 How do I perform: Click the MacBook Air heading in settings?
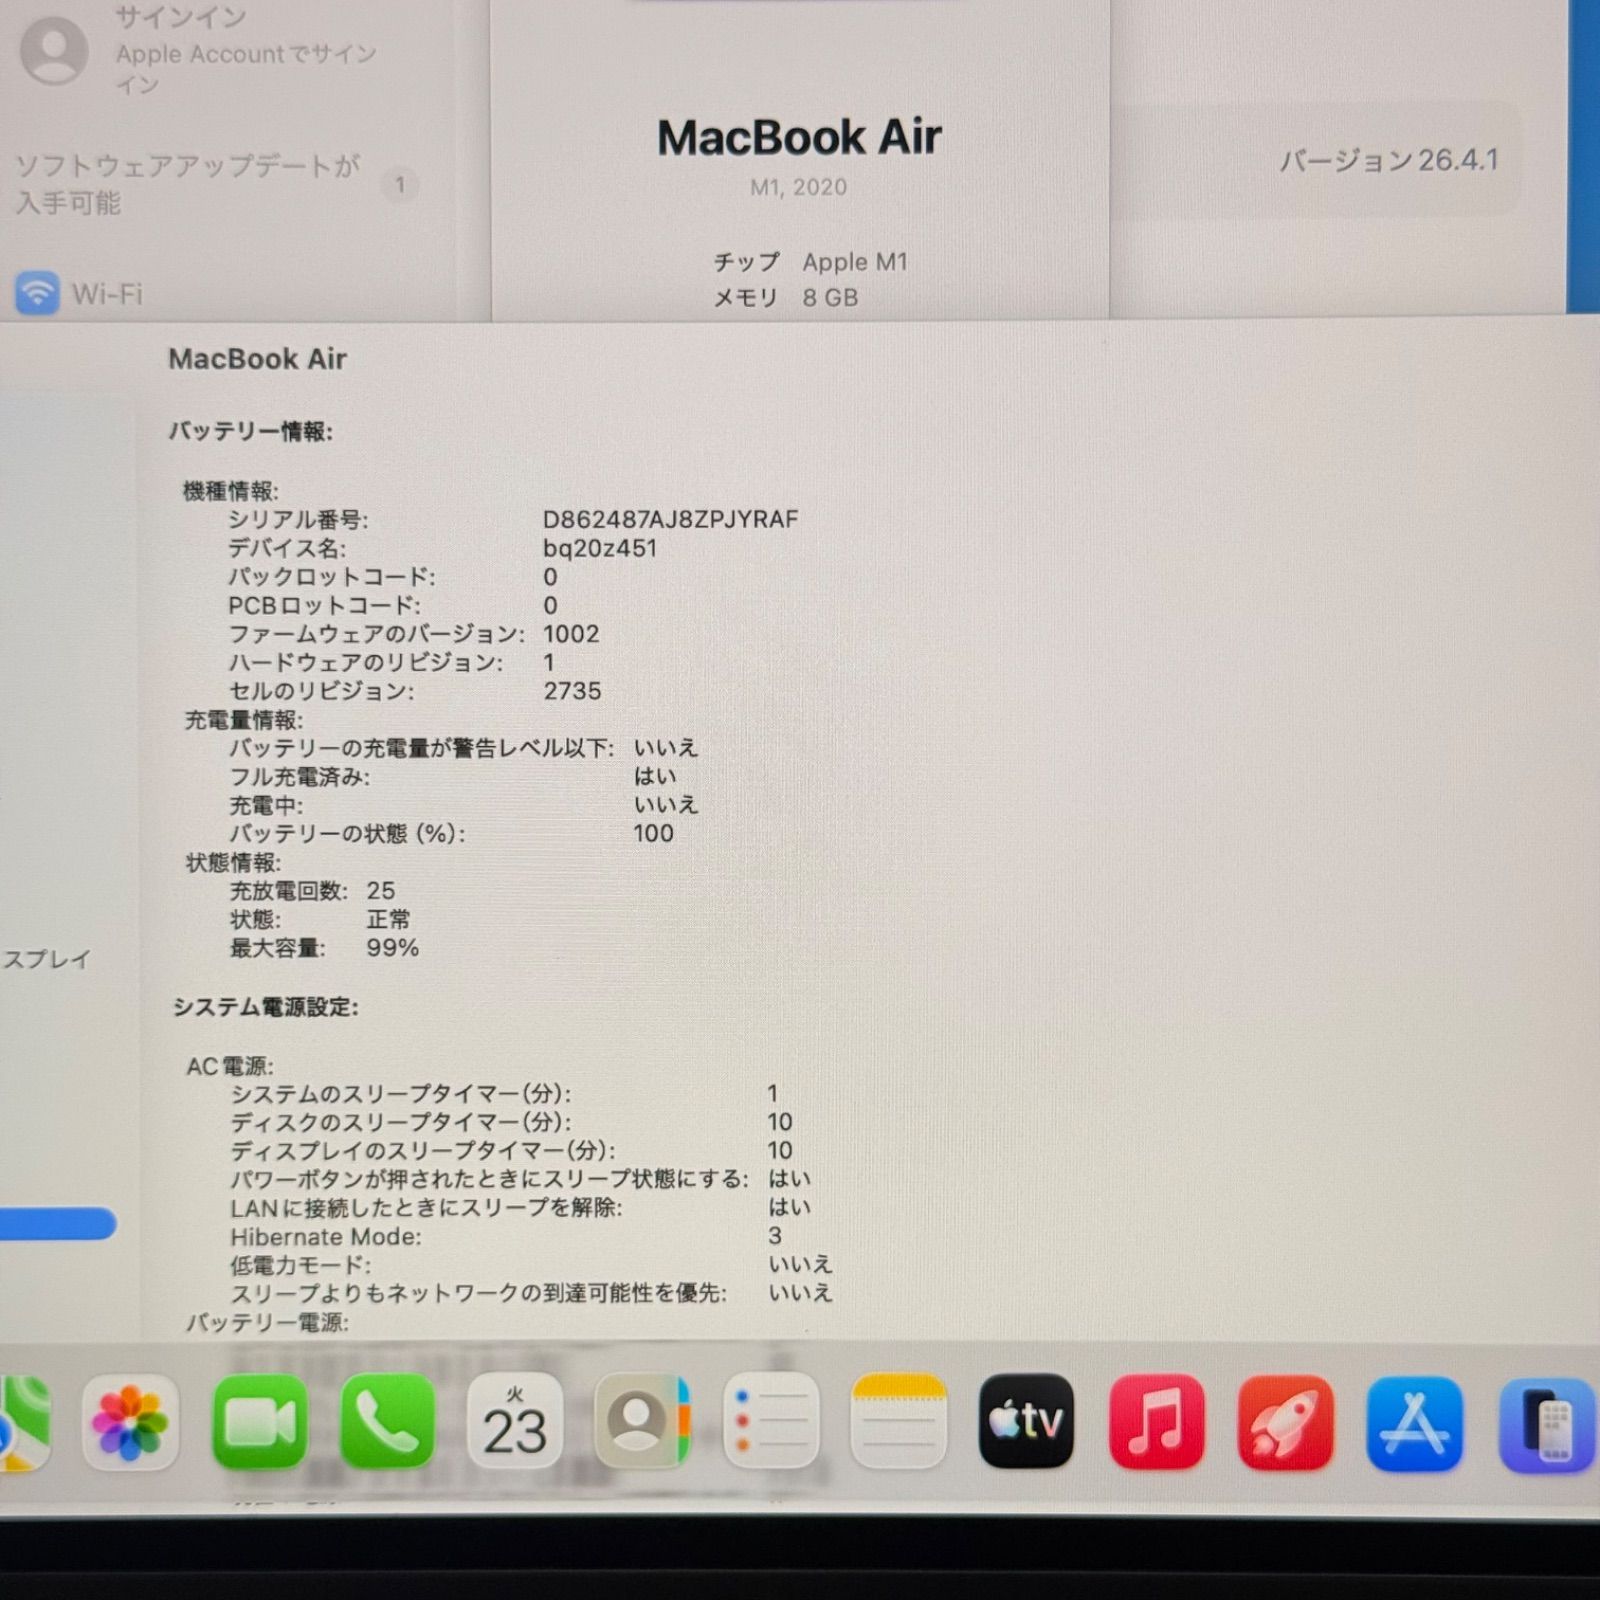coord(799,137)
